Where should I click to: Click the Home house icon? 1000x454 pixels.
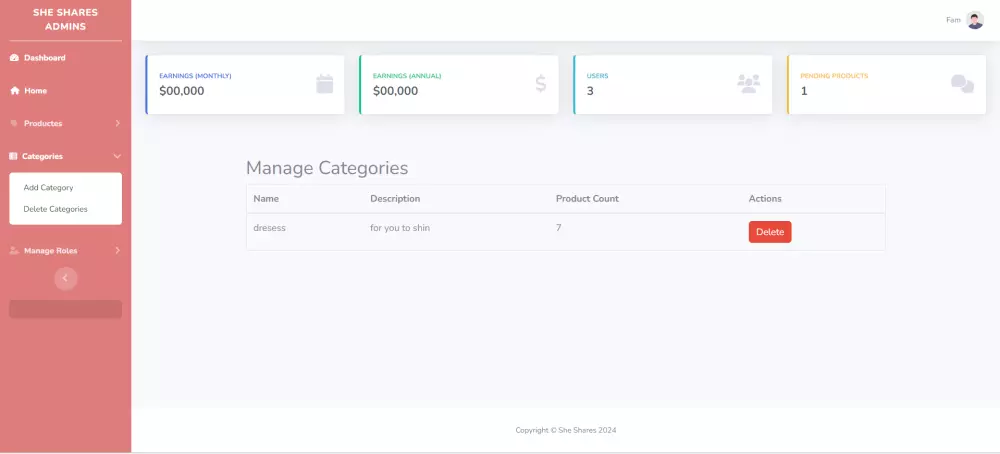(x=15, y=91)
